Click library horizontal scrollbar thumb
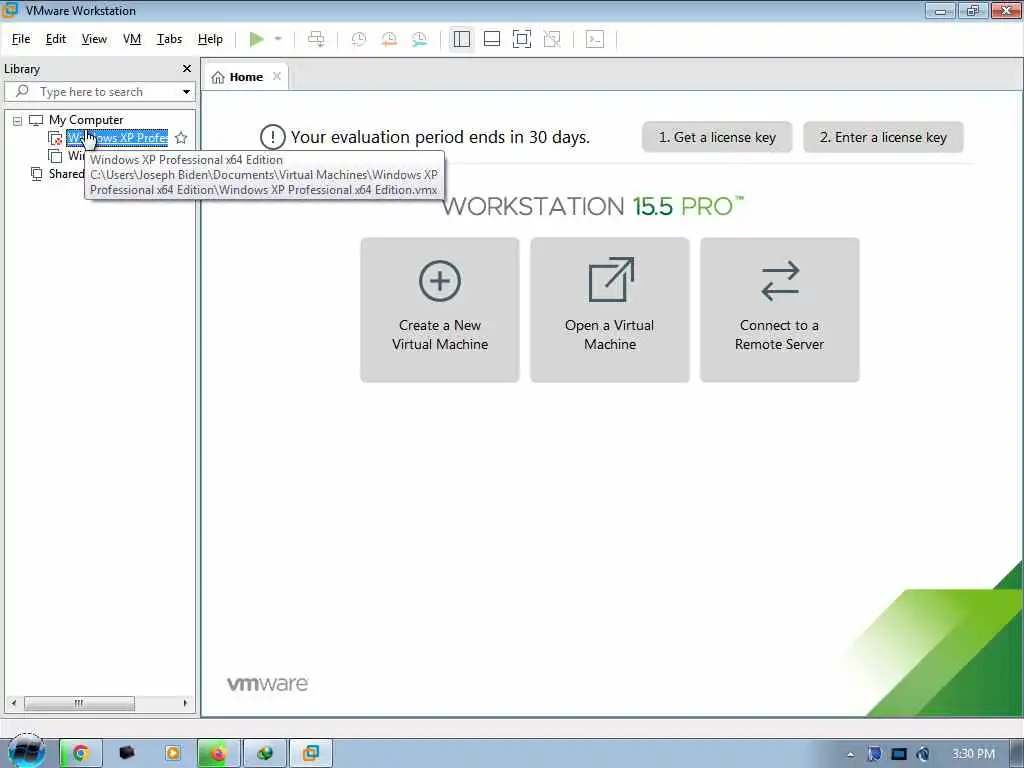 [79, 703]
